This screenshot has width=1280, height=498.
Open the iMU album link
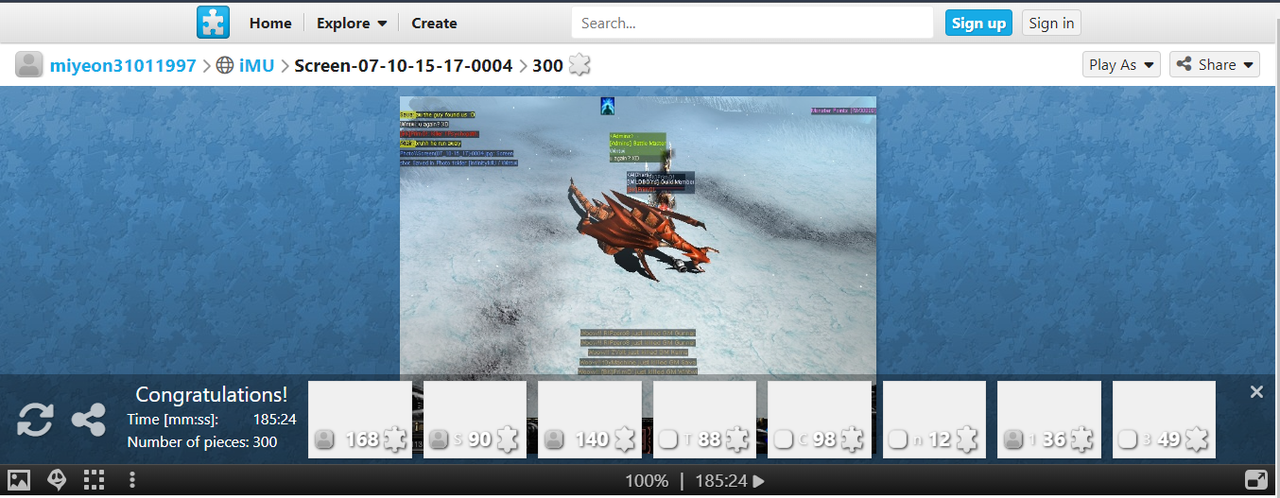point(257,65)
